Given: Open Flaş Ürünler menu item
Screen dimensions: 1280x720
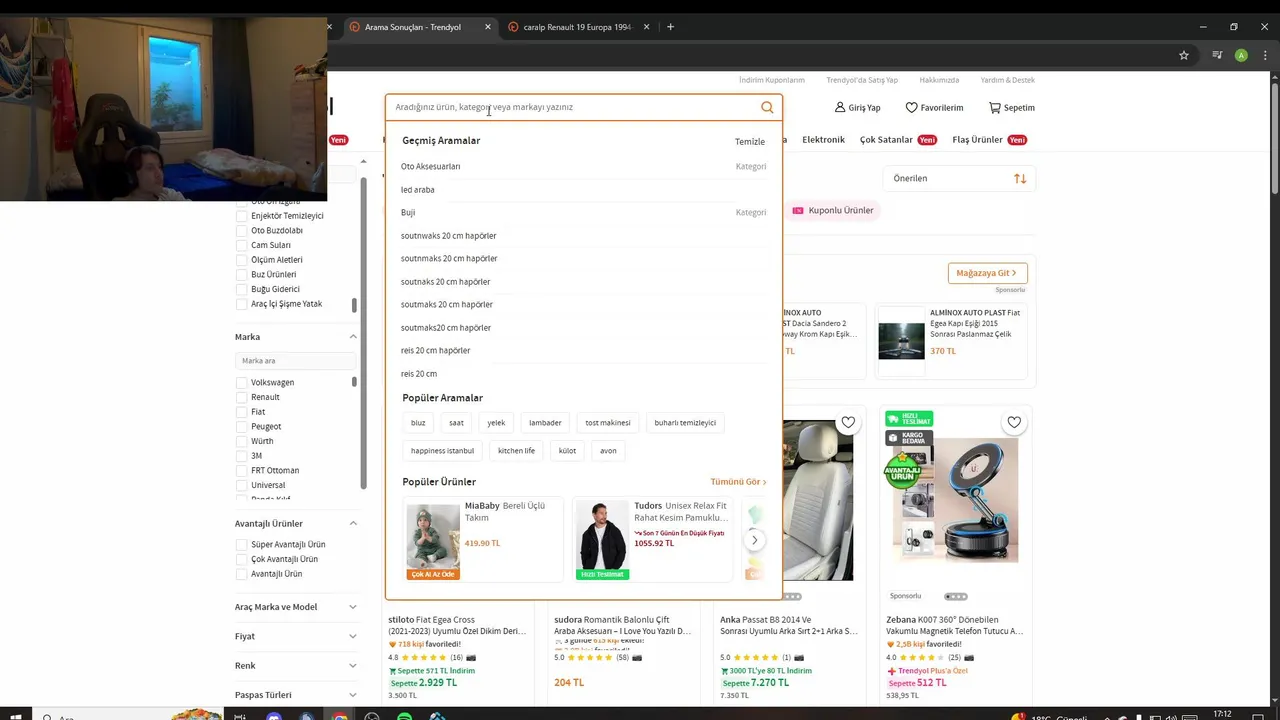Looking at the screenshot, I should pos(977,140).
